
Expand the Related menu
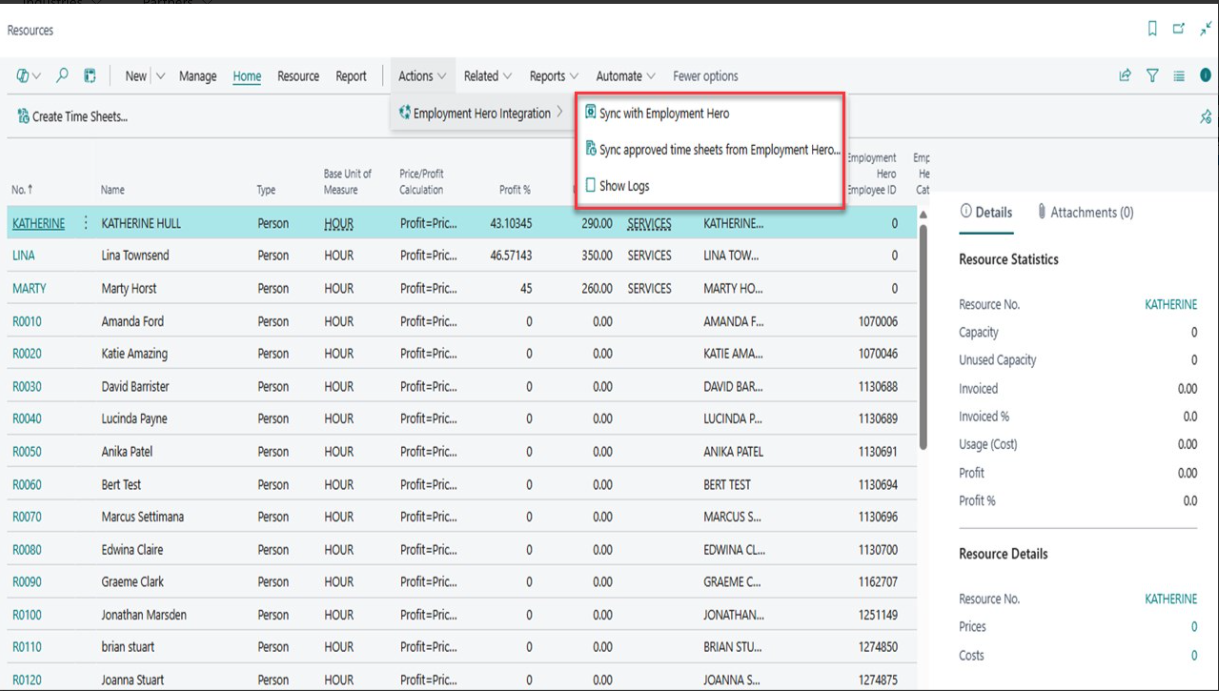(x=487, y=76)
